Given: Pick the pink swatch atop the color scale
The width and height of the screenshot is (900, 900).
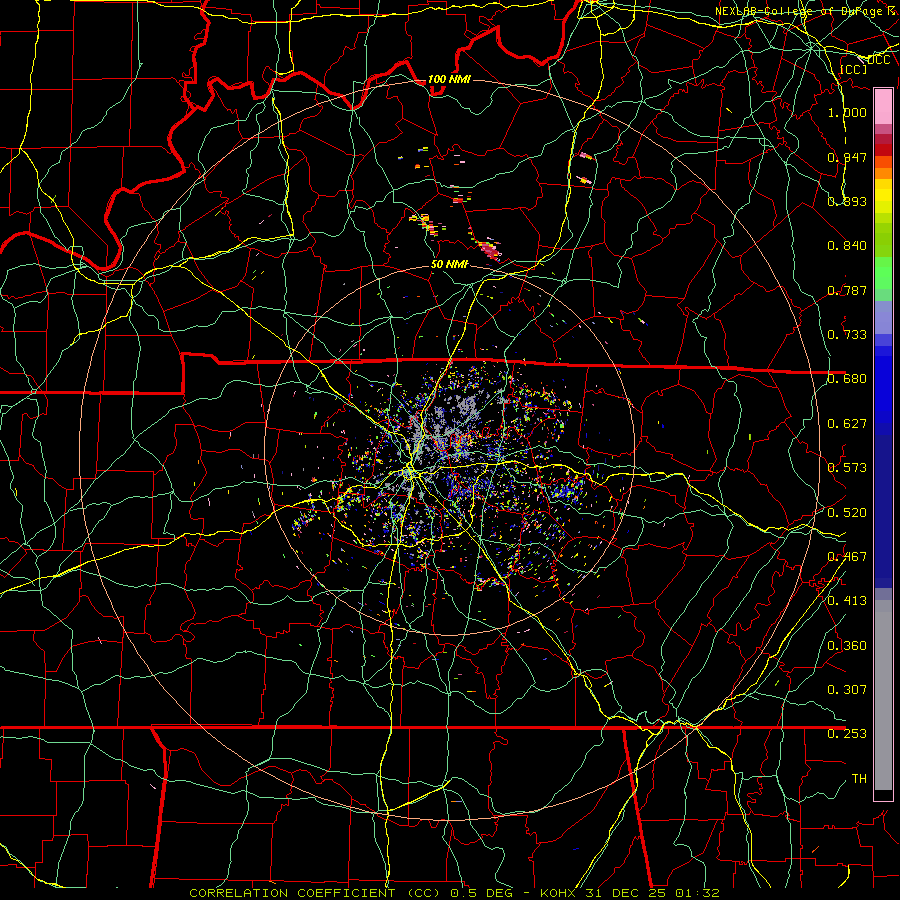Looking at the screenshot, I should [x=883, y=107].
